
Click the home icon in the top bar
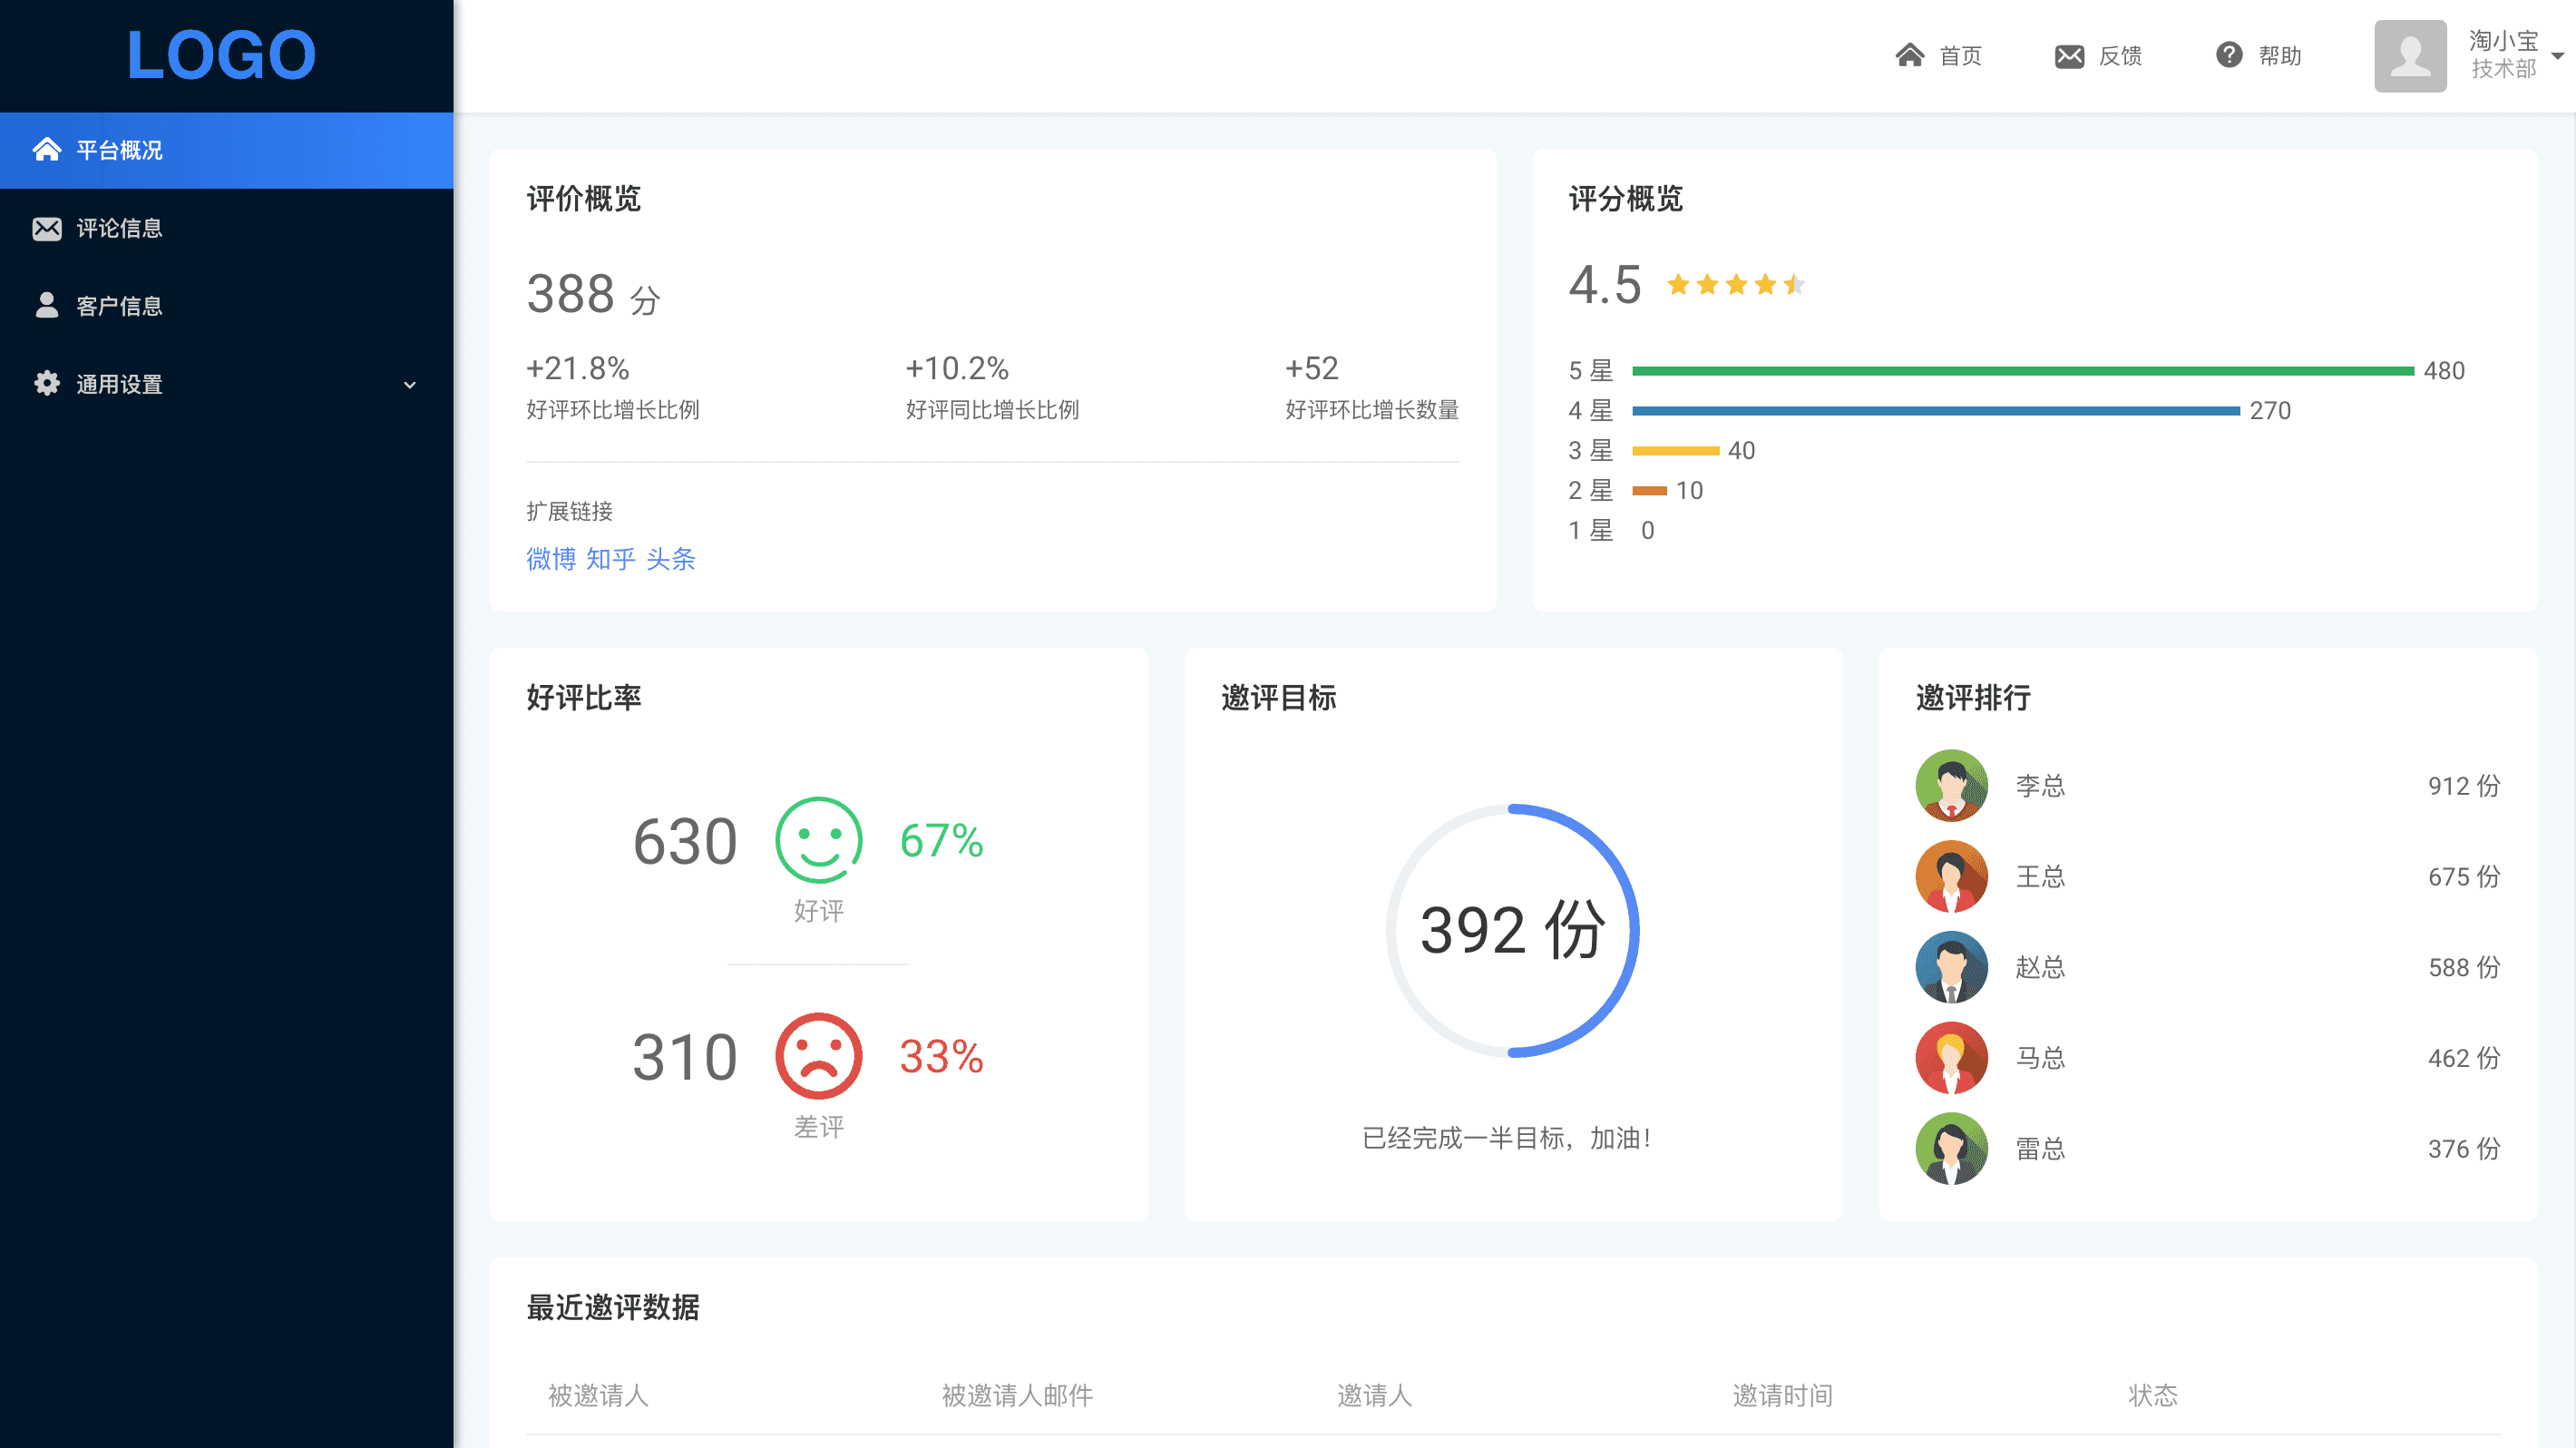pyautogui.click(x=1910, y=55)
